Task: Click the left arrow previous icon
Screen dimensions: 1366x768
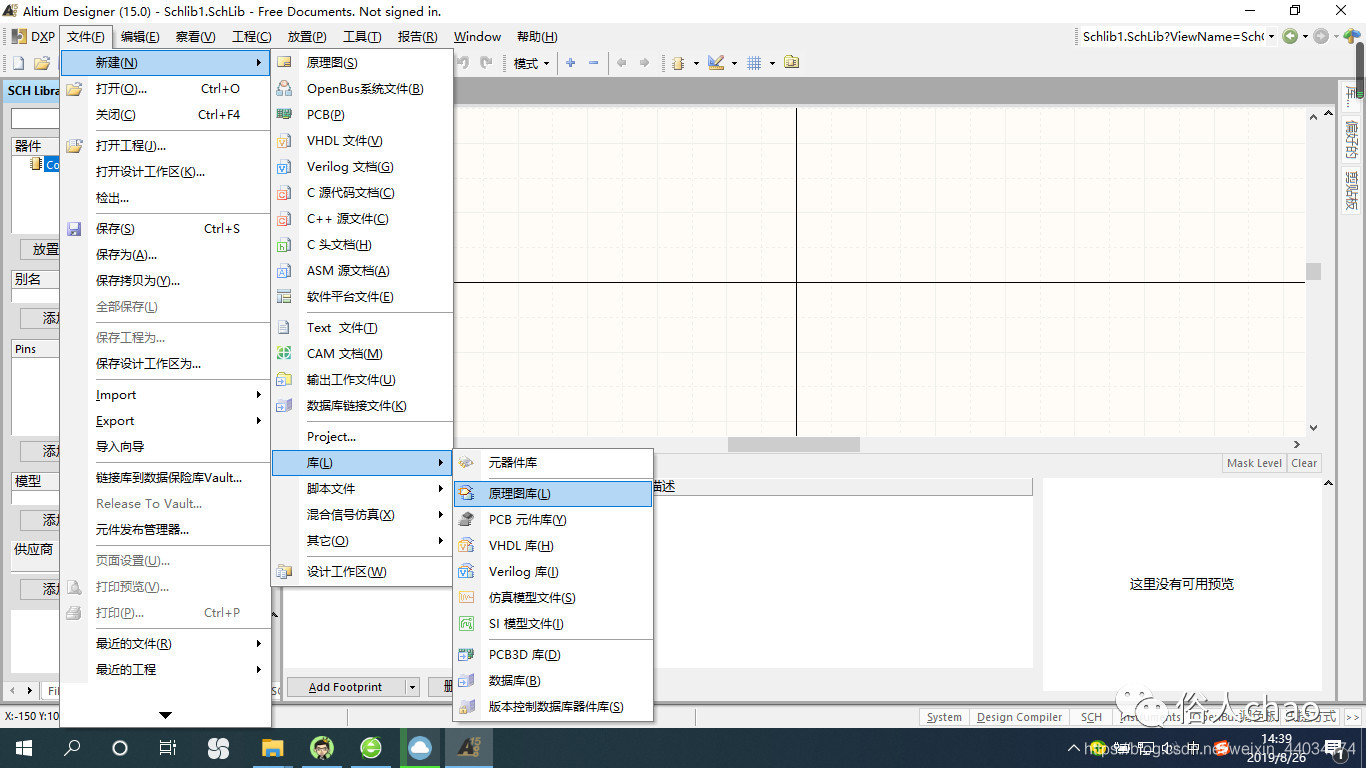Action: 621,63
